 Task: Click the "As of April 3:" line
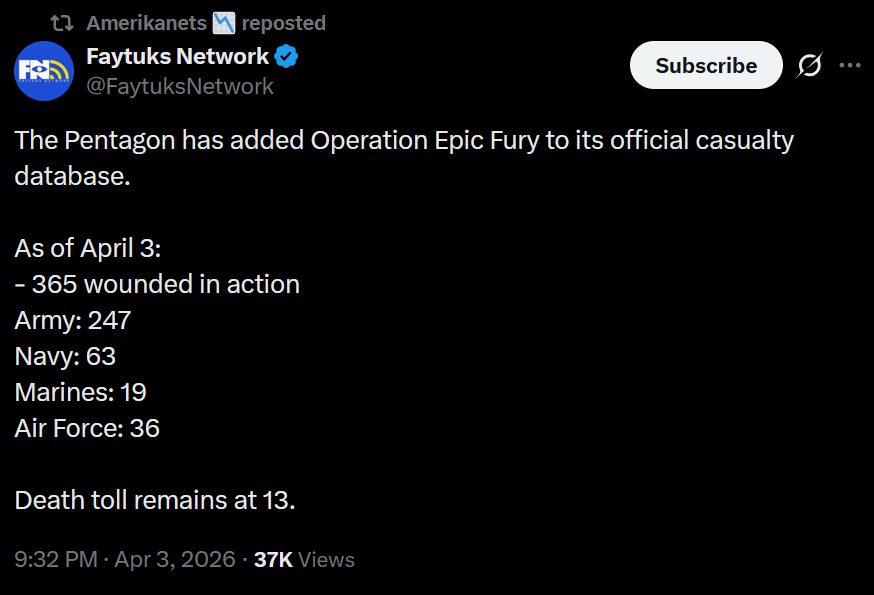[x=81, y=248]
